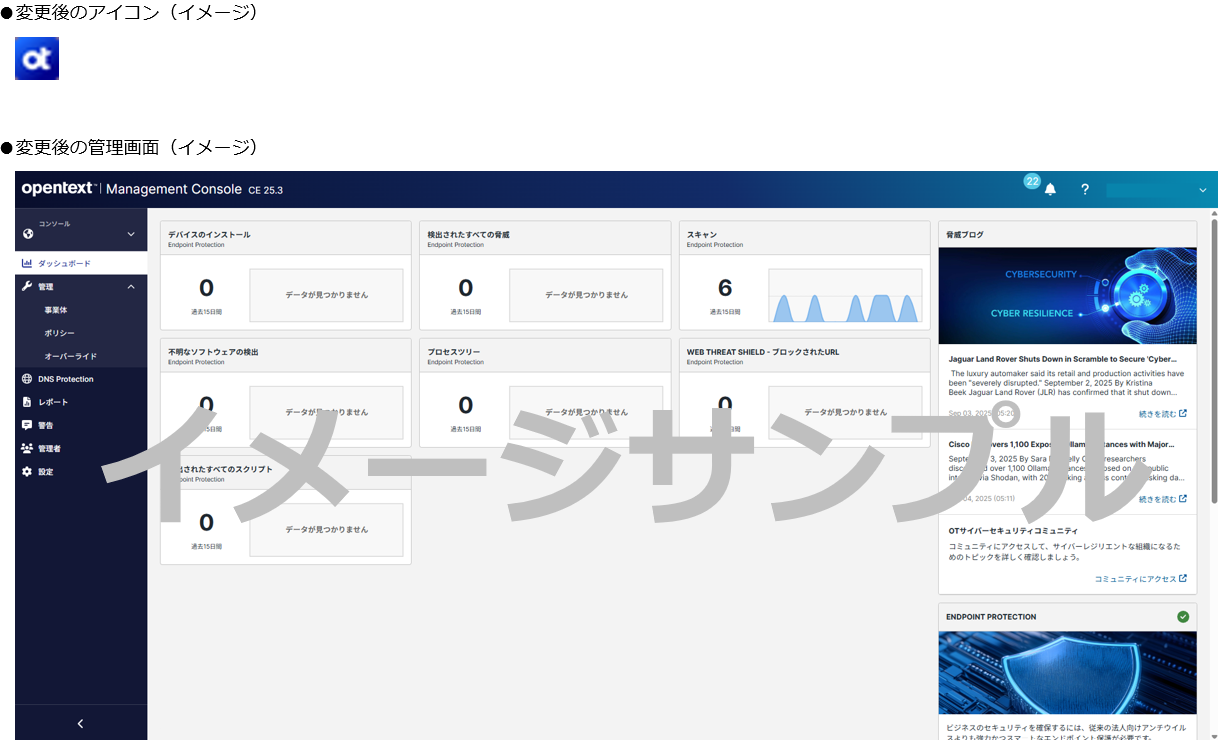Image resolution: width=1222 pixels, height=743 pixels.
Task: Open 設定 via the gear icon
Action: point(27,471)
